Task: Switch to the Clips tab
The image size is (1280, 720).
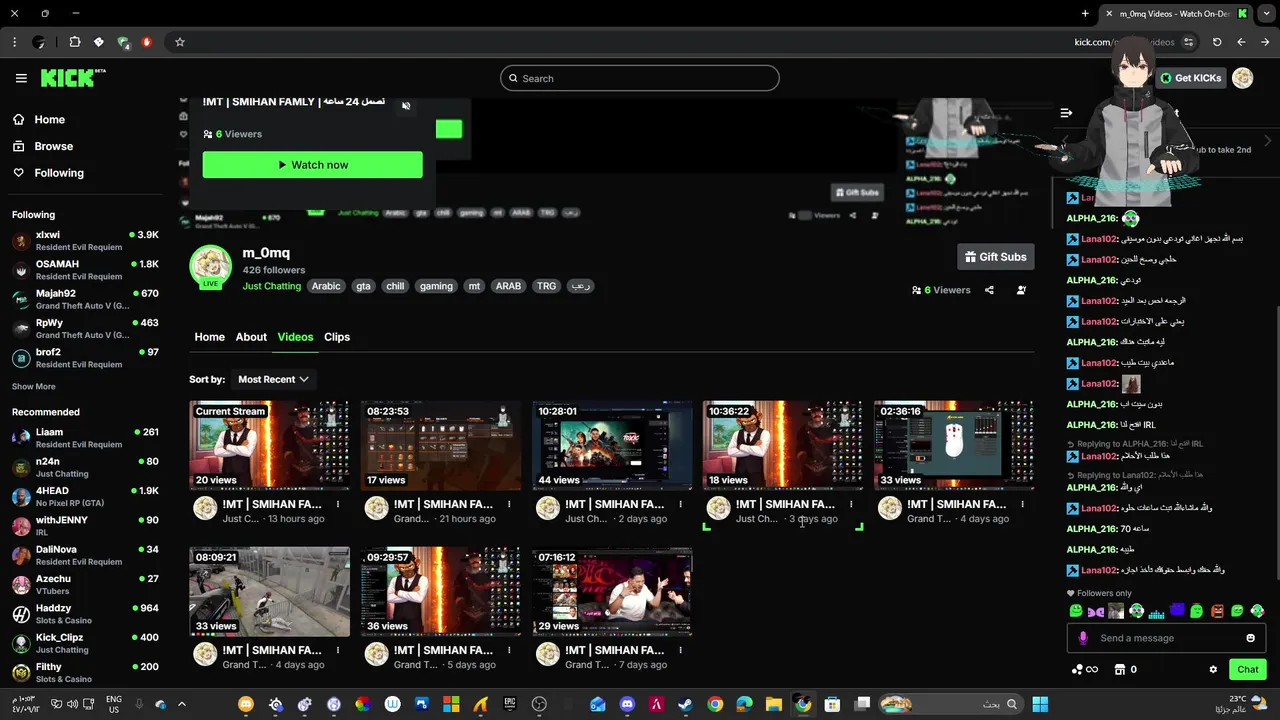Action: (337, 337)
